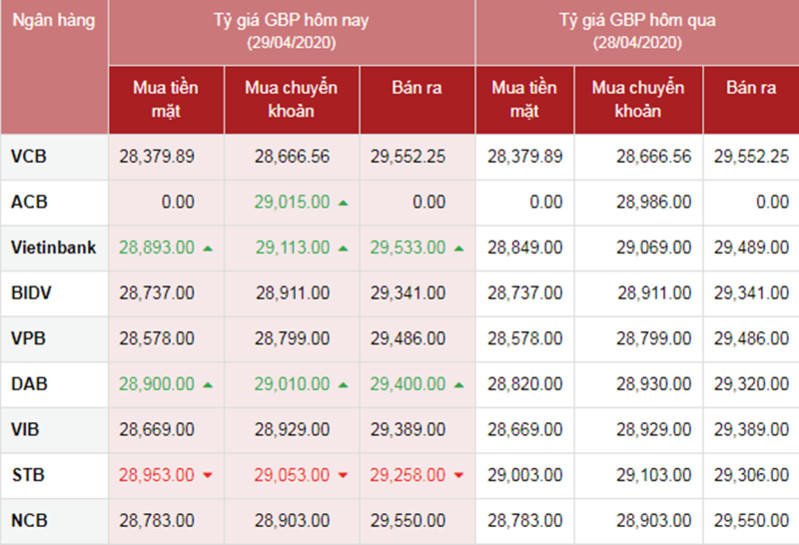Click the red down arrow beside STB 28,953.00
799x545 pixels.
(207, 476)
